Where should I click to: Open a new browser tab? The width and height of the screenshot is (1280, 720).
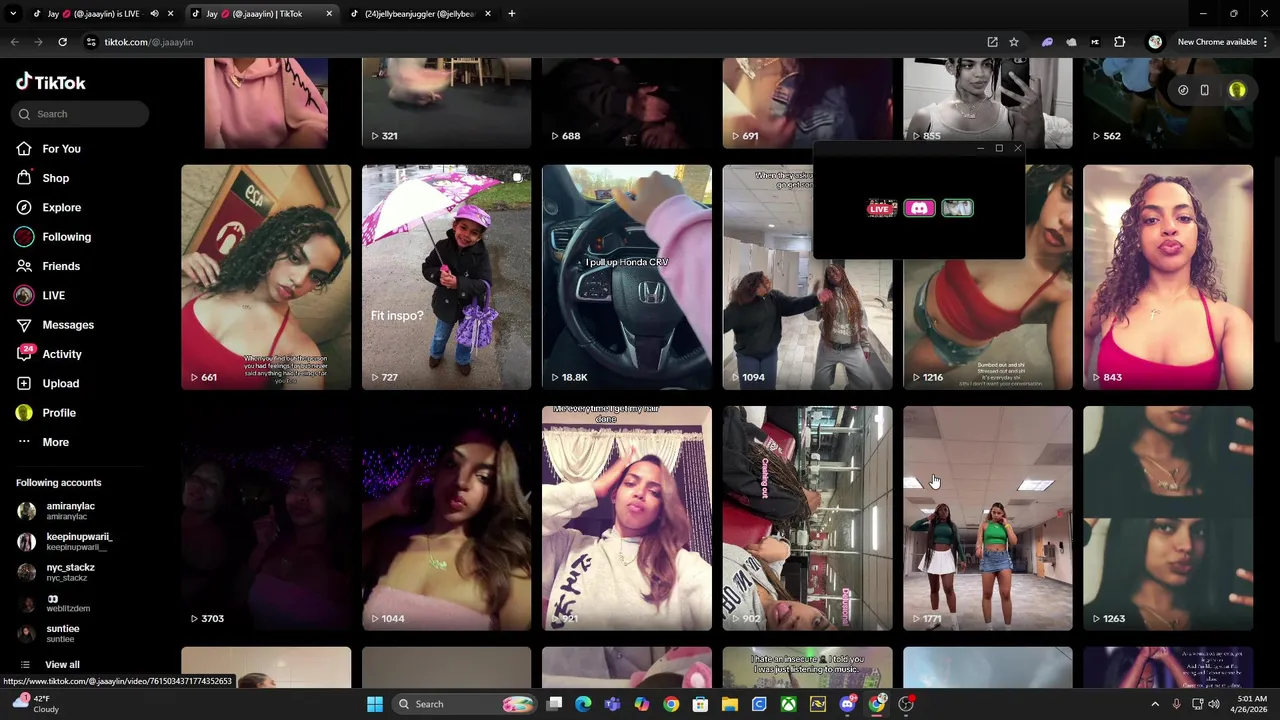511,14
